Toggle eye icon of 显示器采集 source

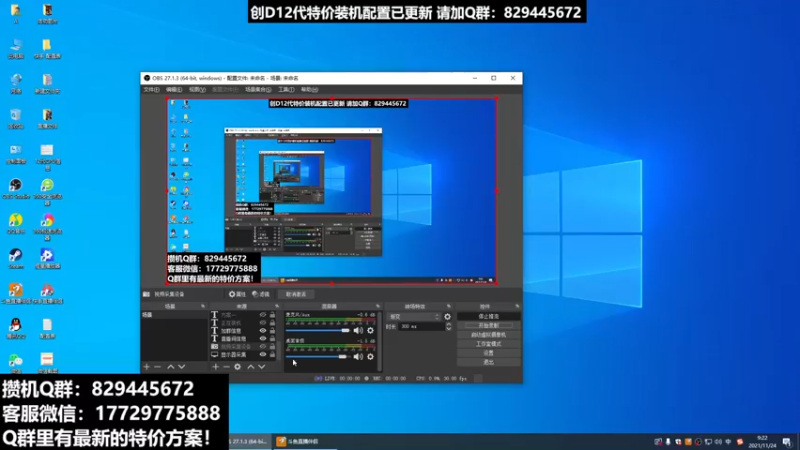(263, 355)
